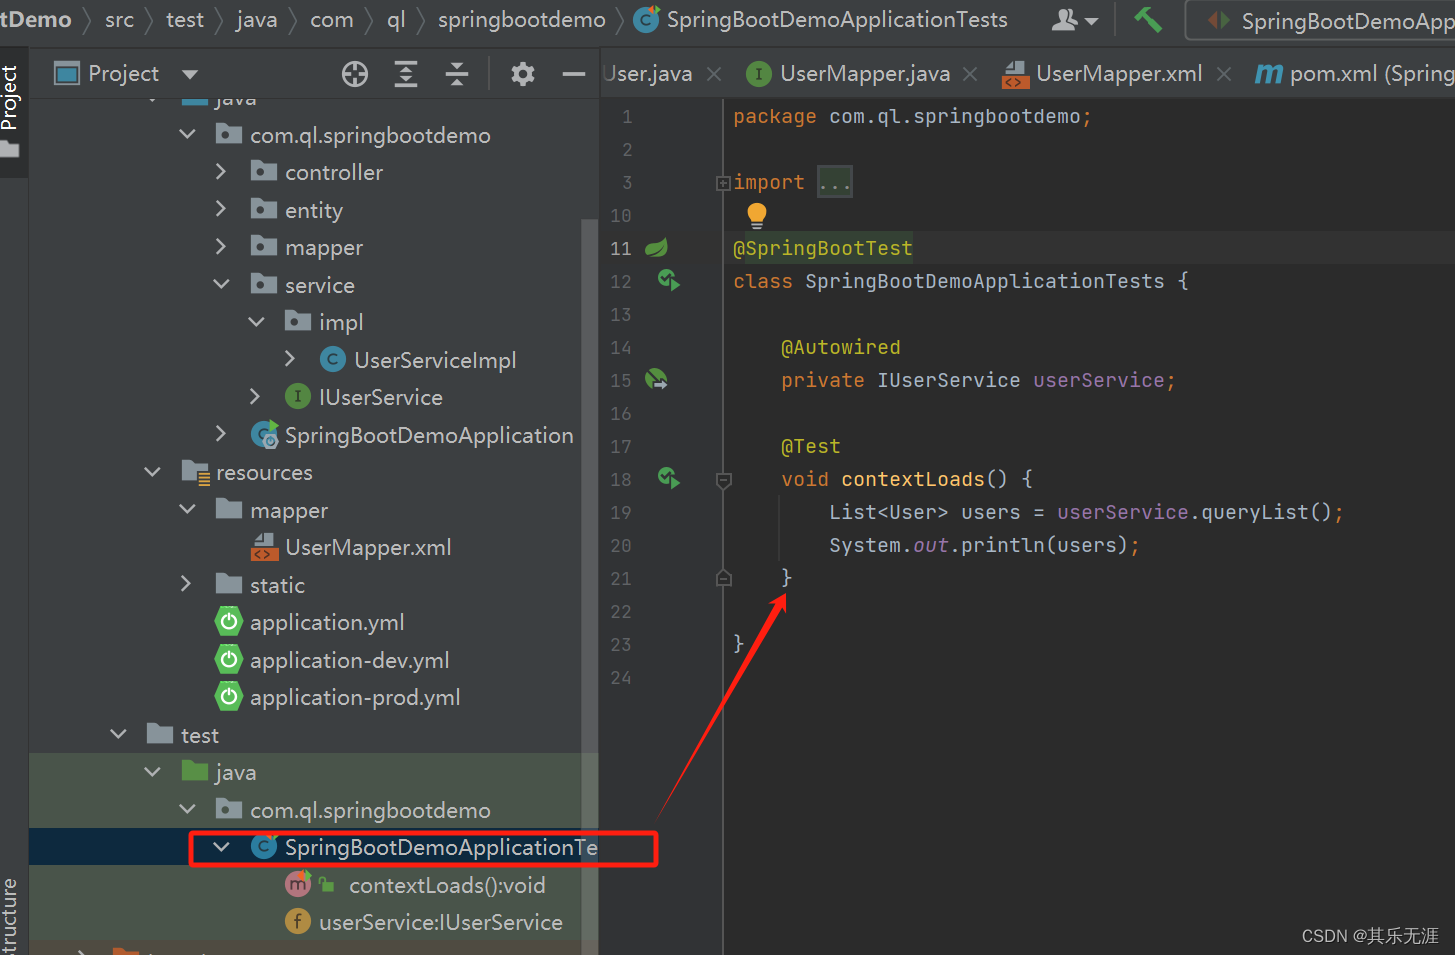Viewport: 1455px width, 955px height.
Task: Select UserServiceImpl class in tree
Action: [435, 360]
